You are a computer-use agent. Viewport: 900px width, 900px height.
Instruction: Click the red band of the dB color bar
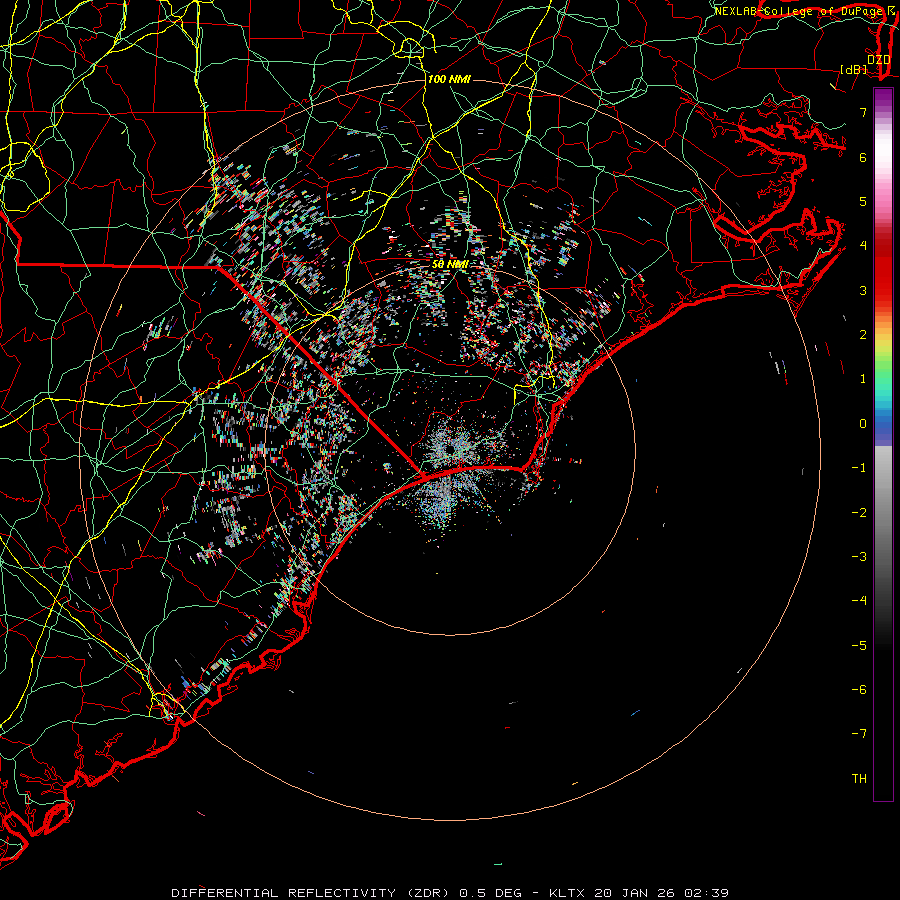click(x=883, y=273)
